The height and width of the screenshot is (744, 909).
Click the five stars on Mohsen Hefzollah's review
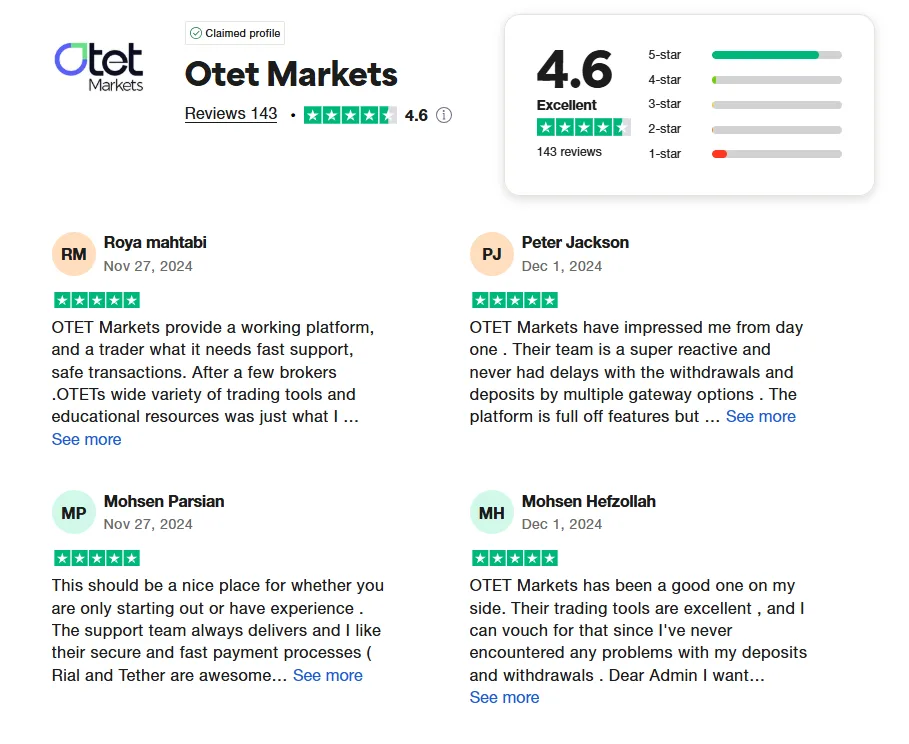click(x=514, y=558)
